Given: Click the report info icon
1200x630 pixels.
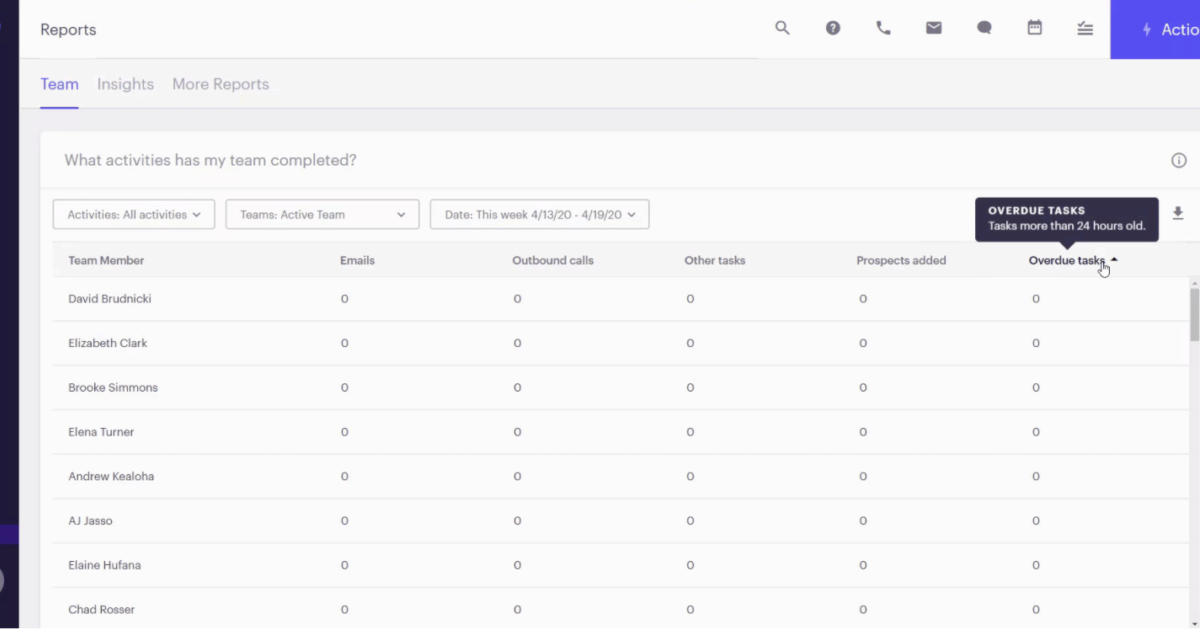Looking at the screenshot, I should (x=1178, y=160).
